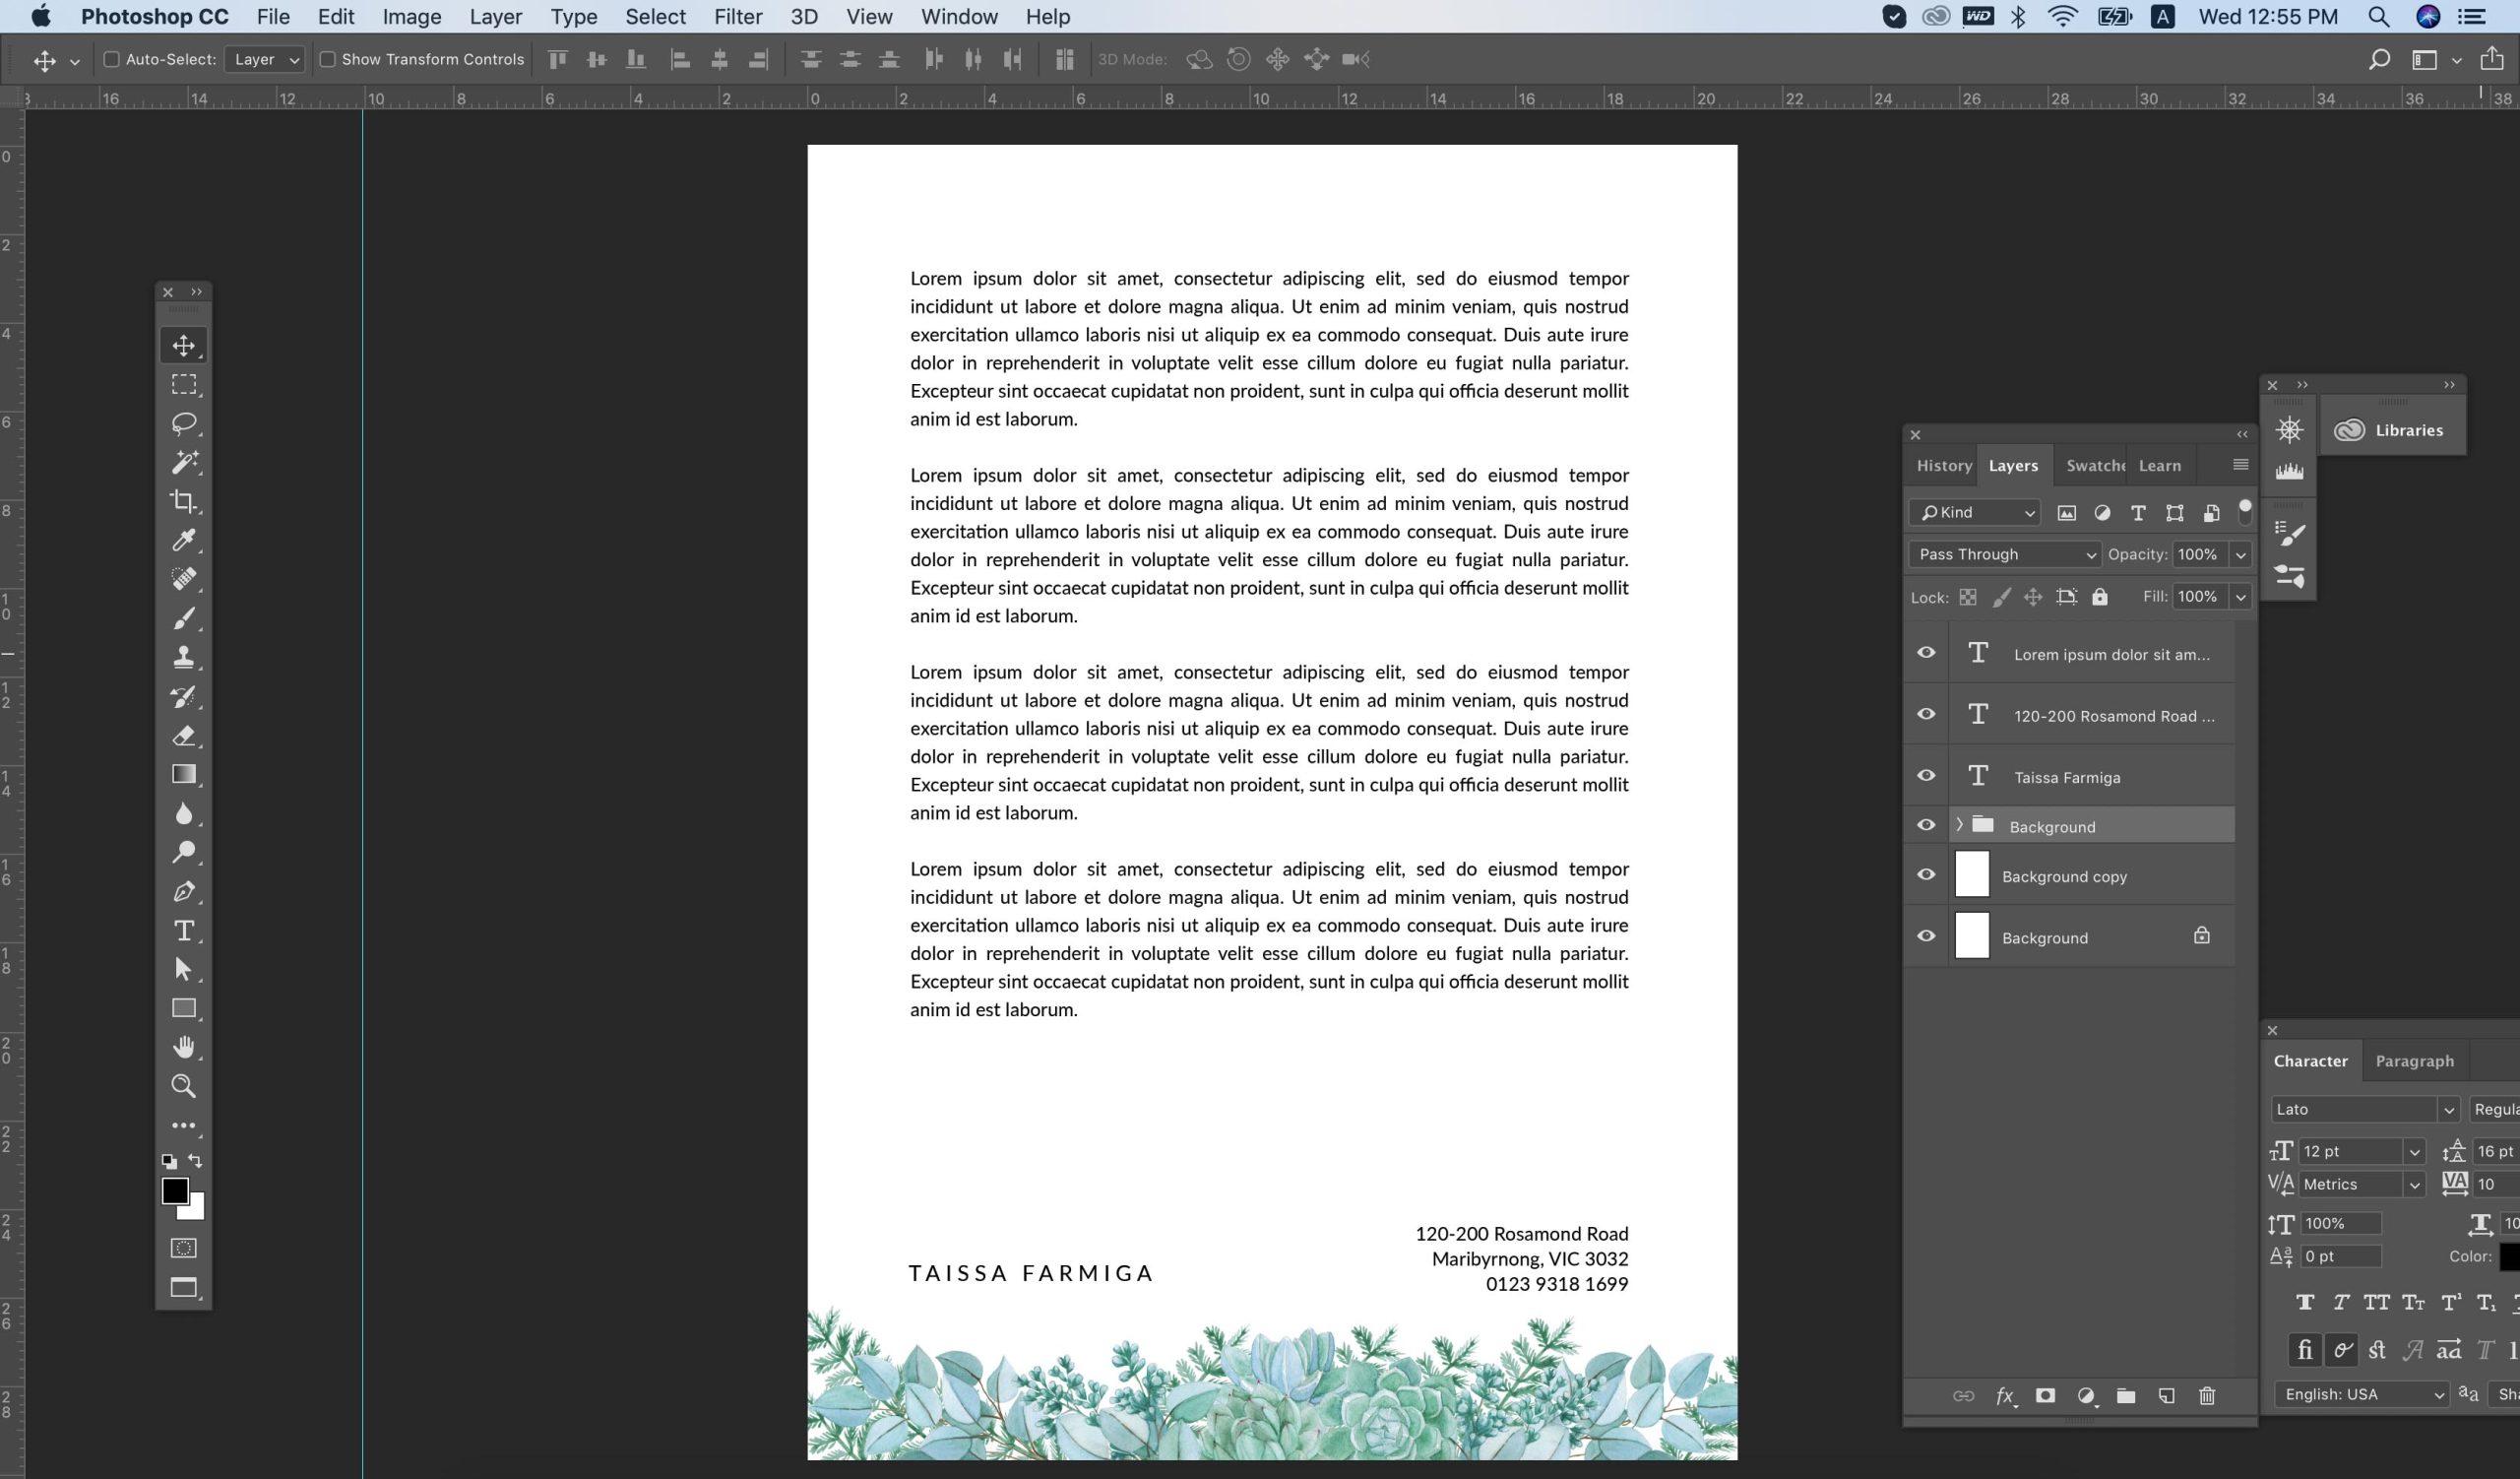Add layer style via fx icon
Screen dimensions: 2520x1479
click(2004, 1396)
